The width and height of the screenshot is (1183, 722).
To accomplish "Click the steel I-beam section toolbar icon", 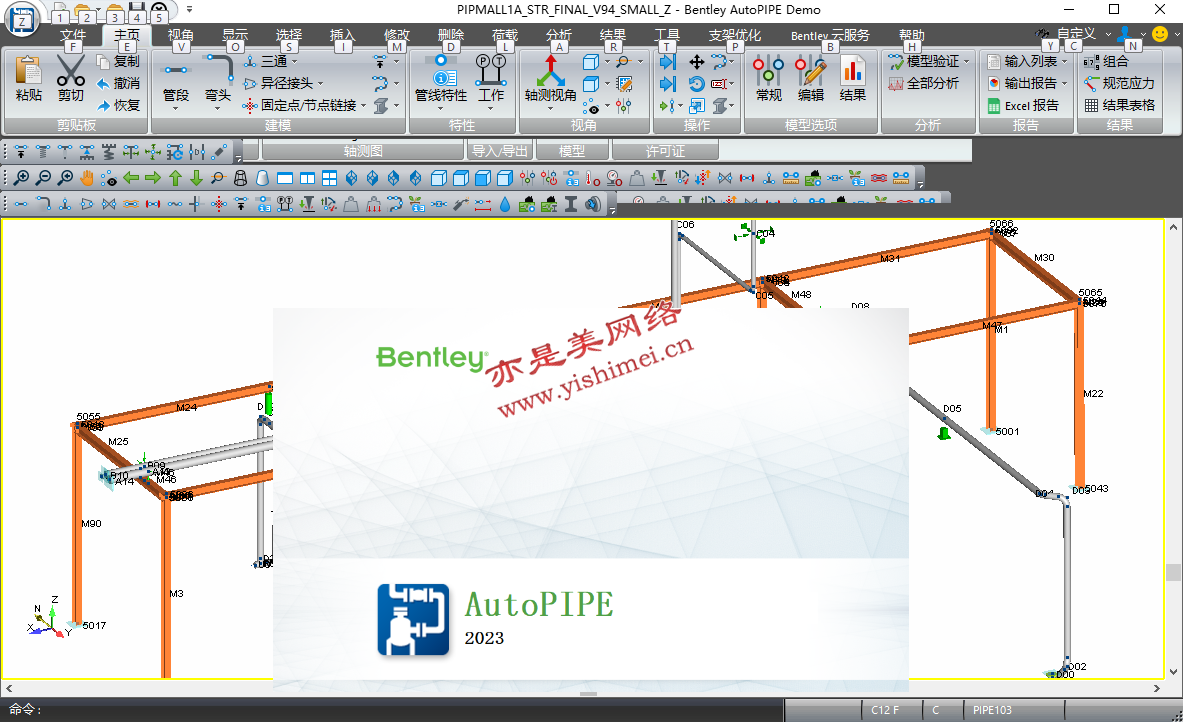I will point(571,204).
